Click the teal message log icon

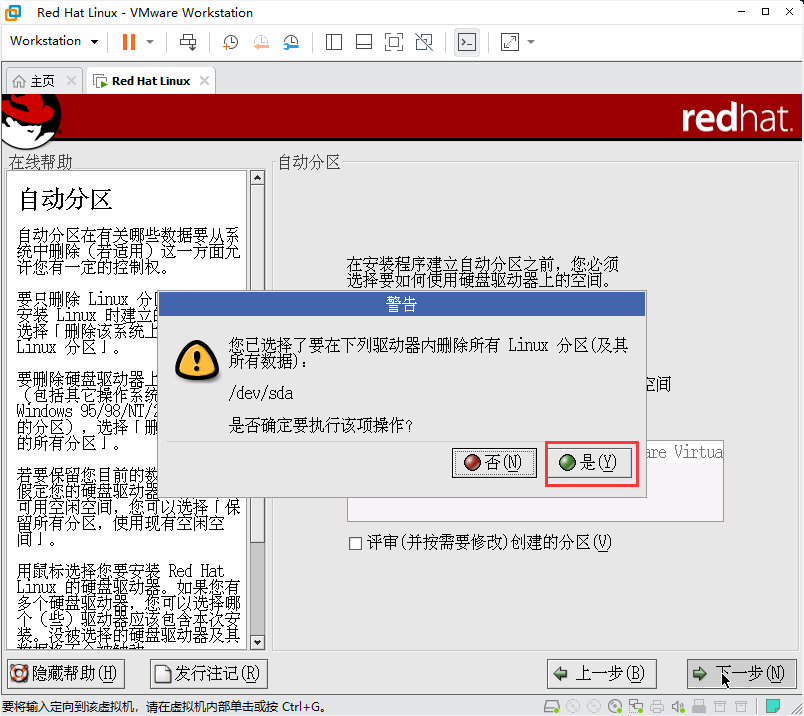pyautogui.click(x=773, y=706)
